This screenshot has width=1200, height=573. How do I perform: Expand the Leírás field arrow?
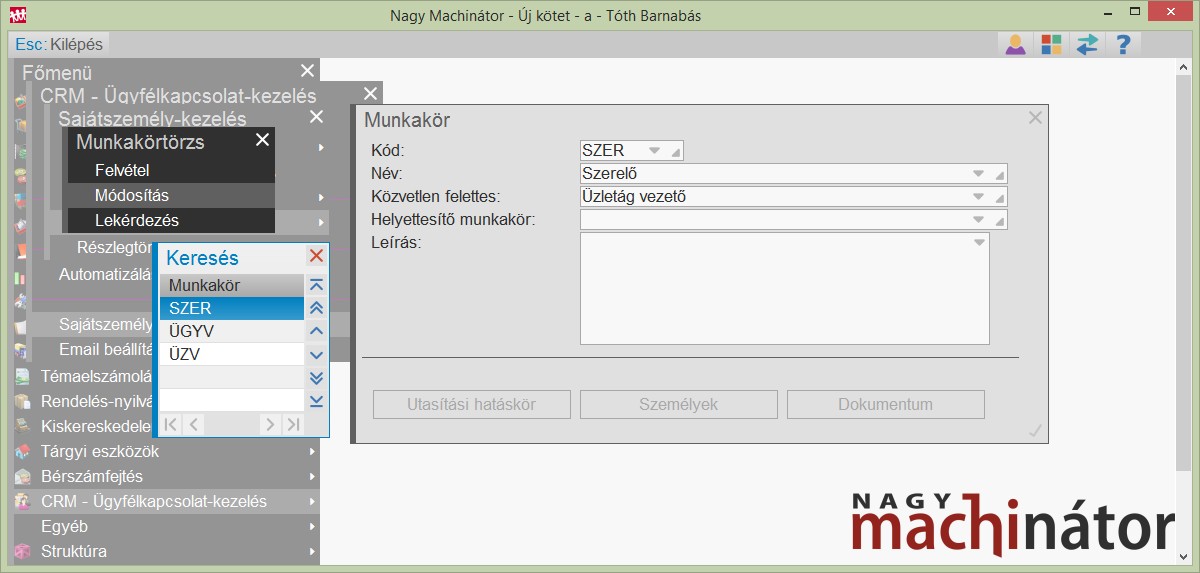(979, 242)
